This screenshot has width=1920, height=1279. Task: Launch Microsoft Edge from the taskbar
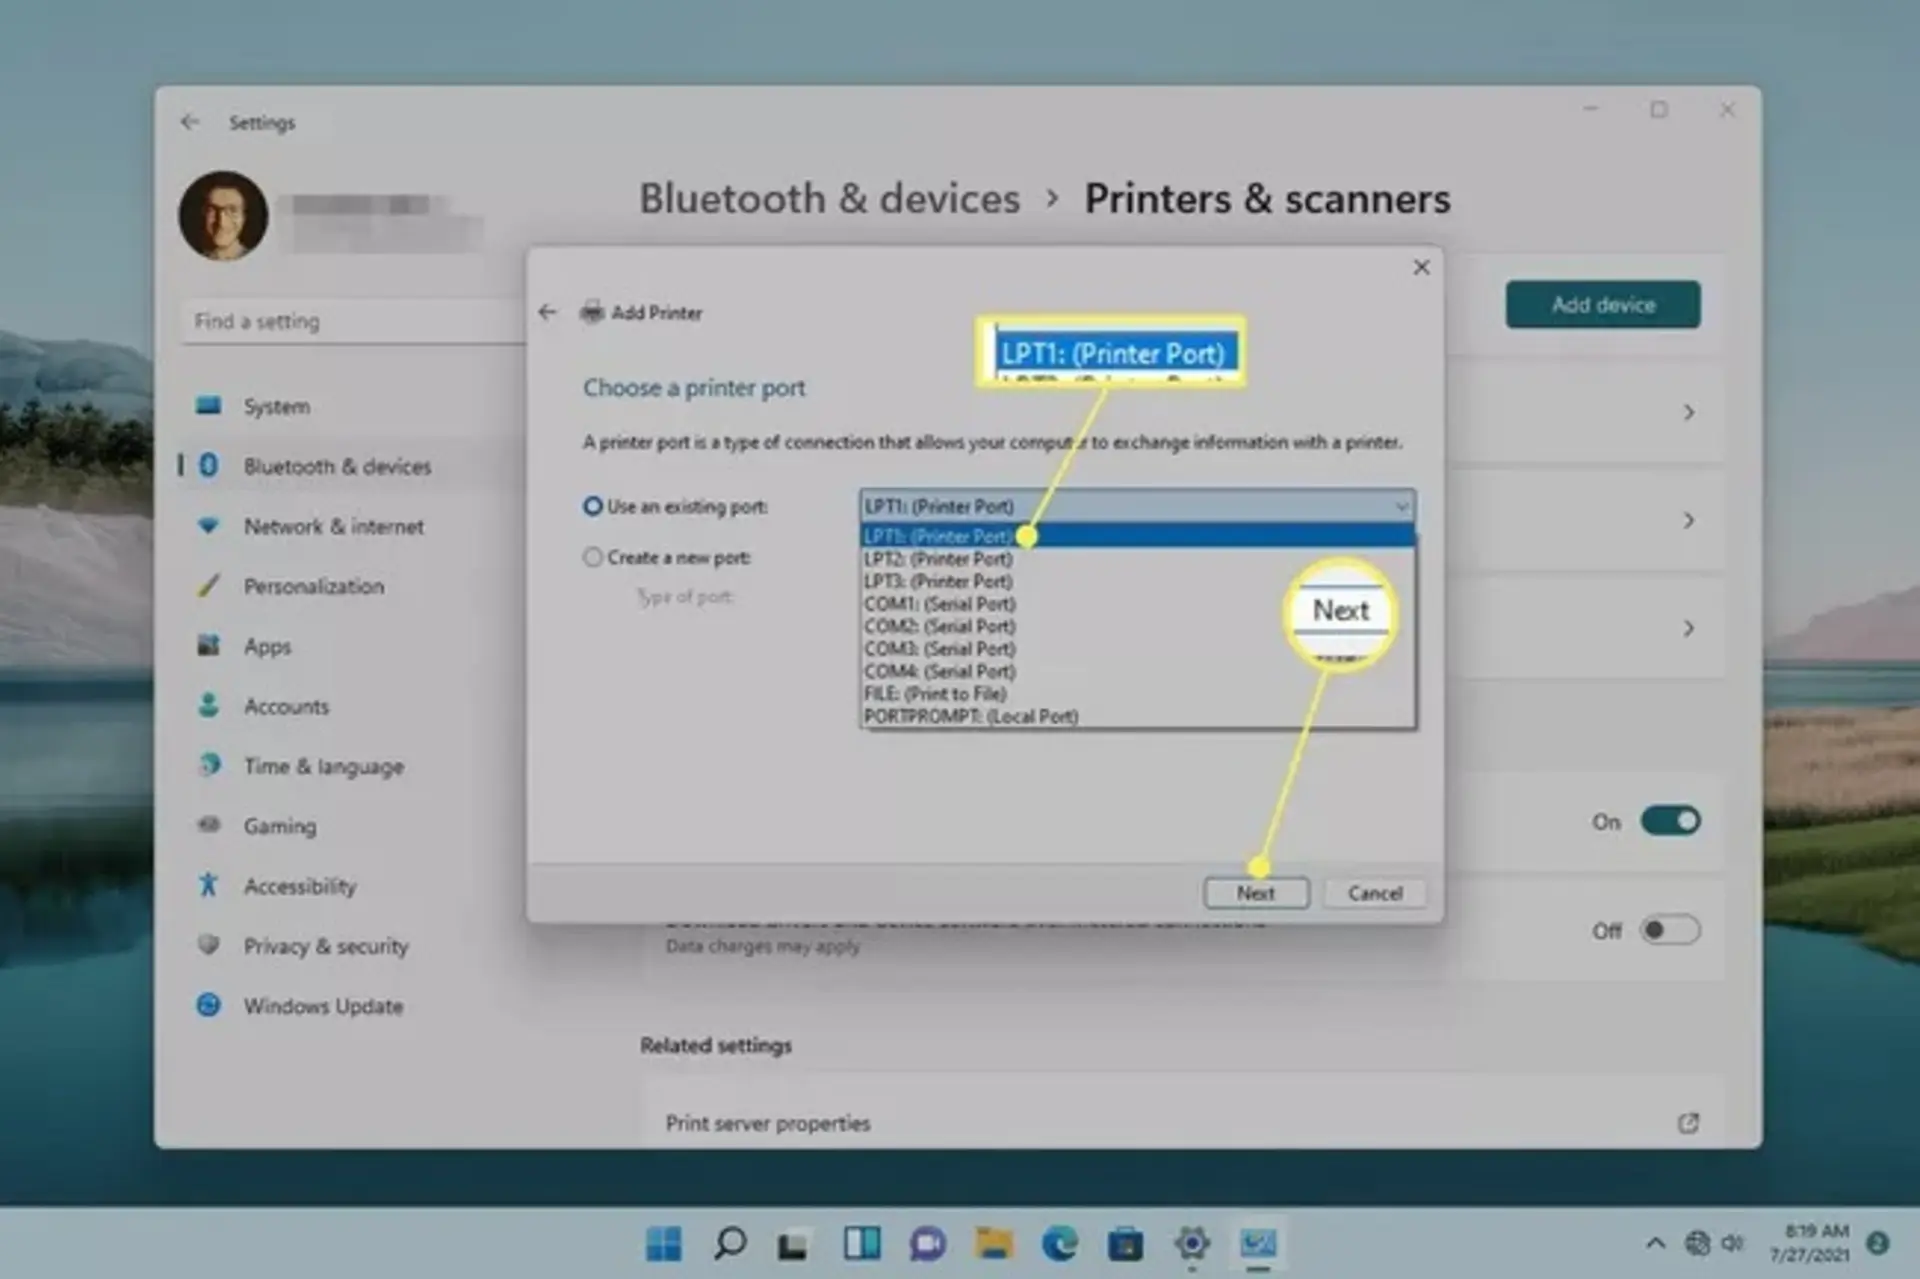(x=1059, y=1244)
